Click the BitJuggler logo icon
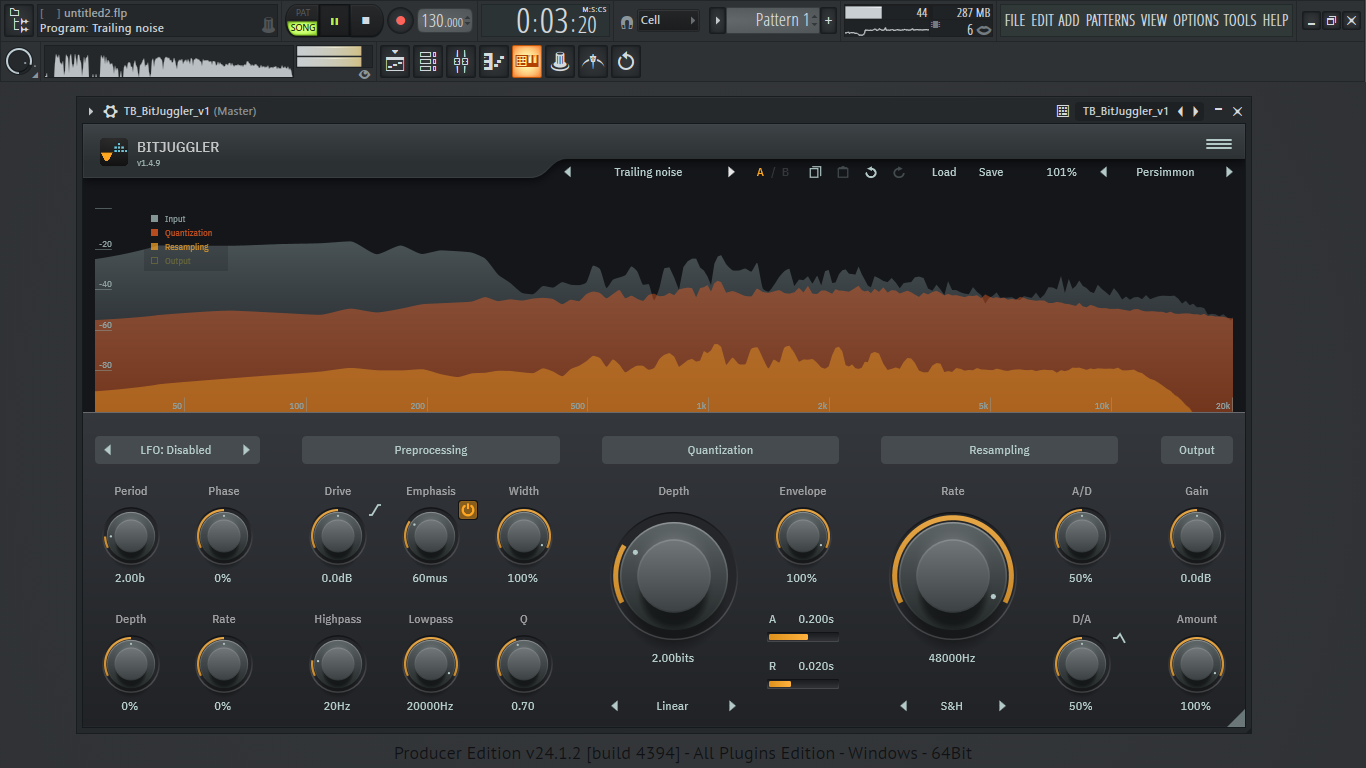Screen dimensions: 1366x768 coord(114,152)
